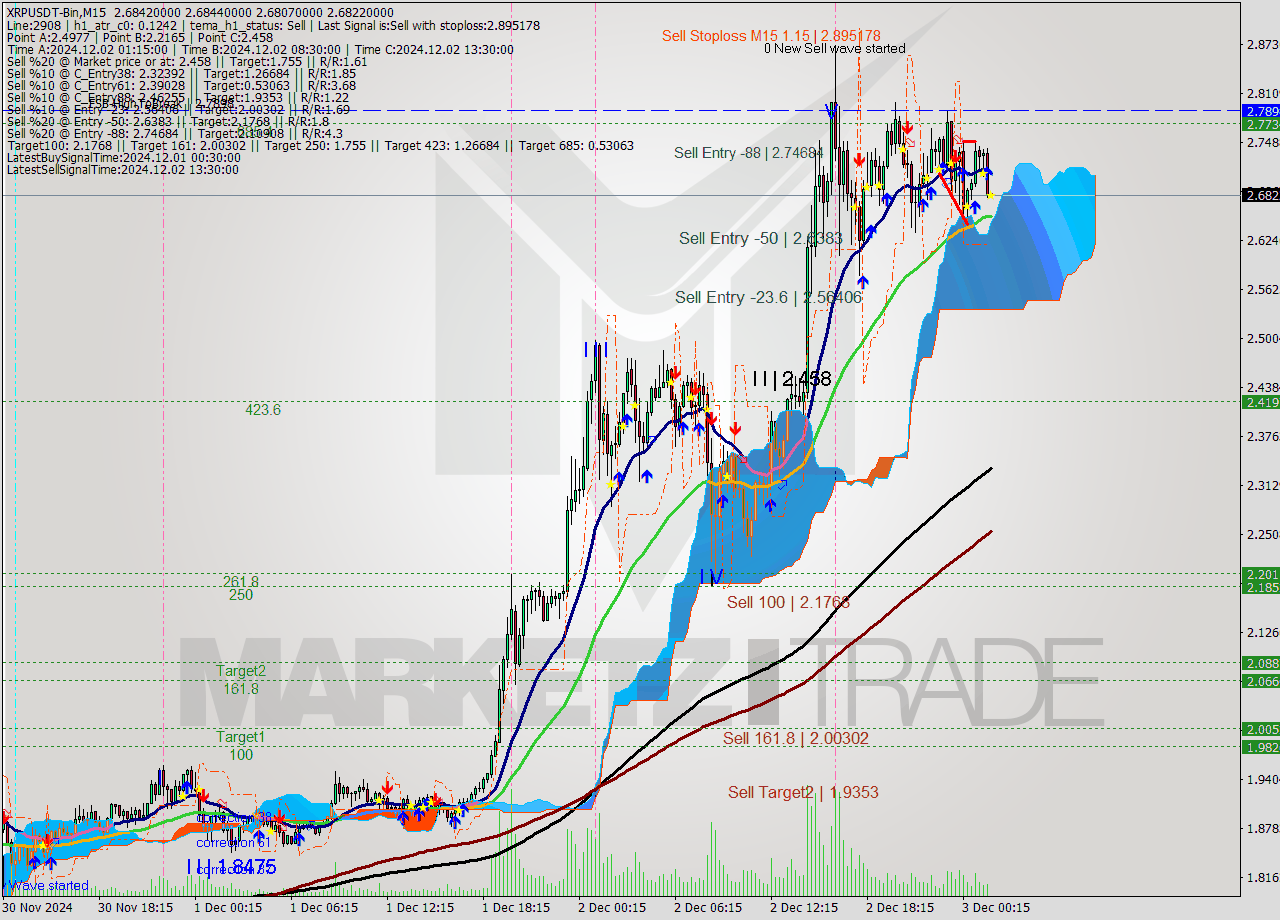
Task: Click the Target2 label
Action: (x=241, y=671)
